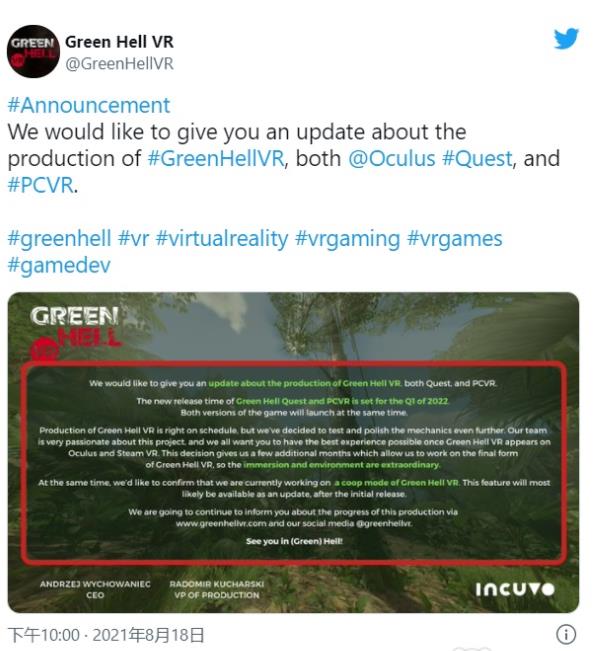The width and height of the screenshot is (599, 651).
Task: Click the Green Hell logo in the image
Action: tap(75, 332)
